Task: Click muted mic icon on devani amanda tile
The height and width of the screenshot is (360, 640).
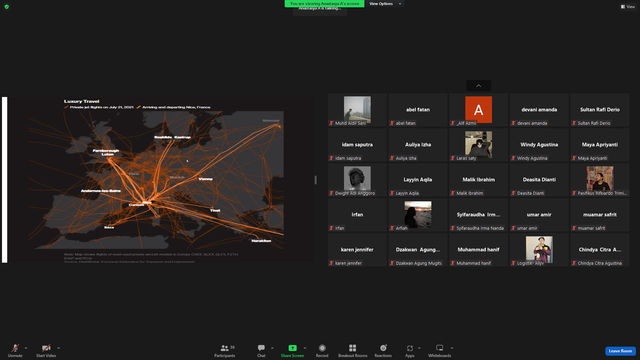Action: pos(513,123)
